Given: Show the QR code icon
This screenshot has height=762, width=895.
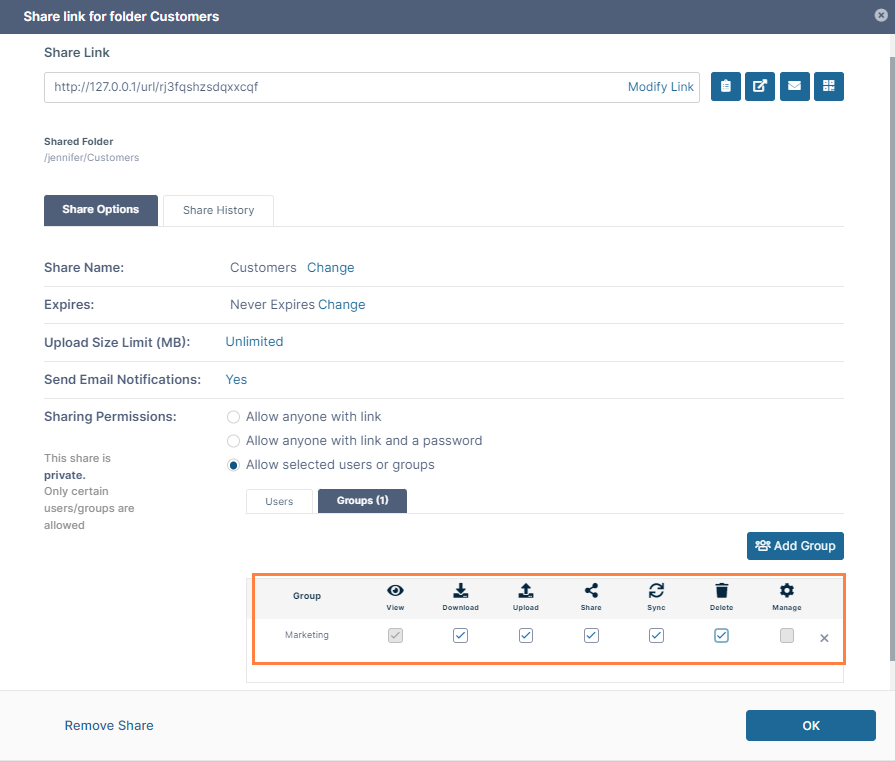Looking at the screenshot, I should point(828,87).
